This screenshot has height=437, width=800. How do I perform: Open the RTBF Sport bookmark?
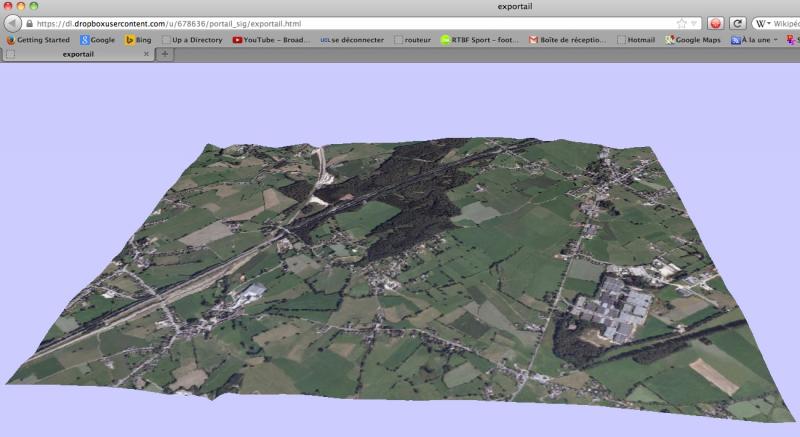(x=481, y=40)
